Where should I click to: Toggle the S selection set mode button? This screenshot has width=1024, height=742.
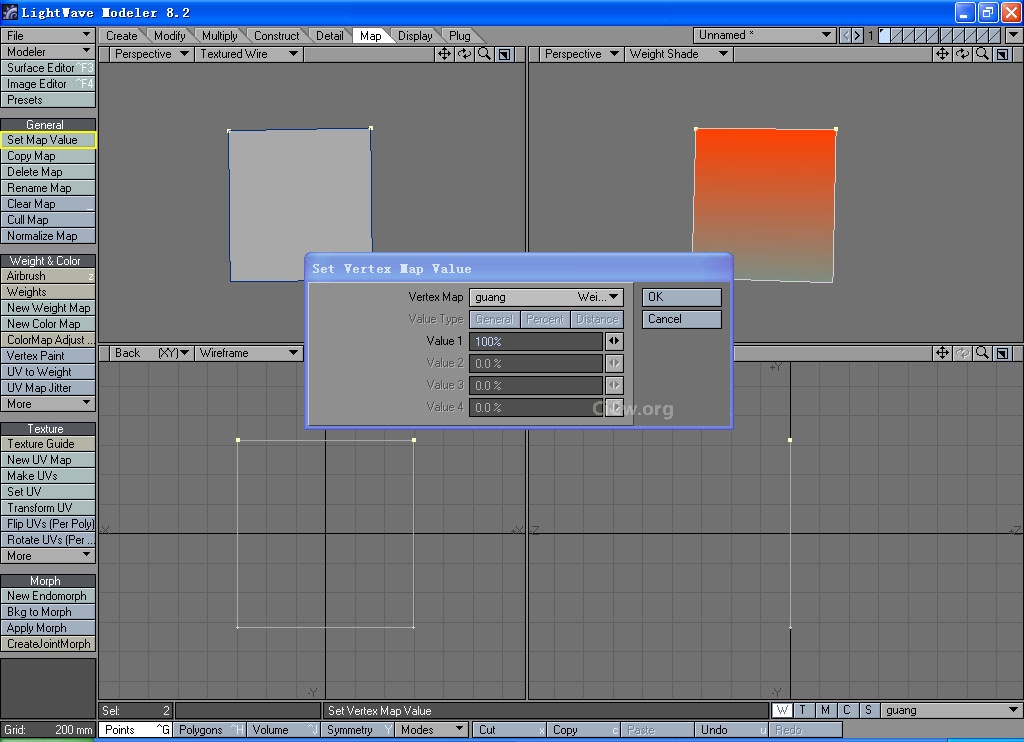tap(868, 710)
